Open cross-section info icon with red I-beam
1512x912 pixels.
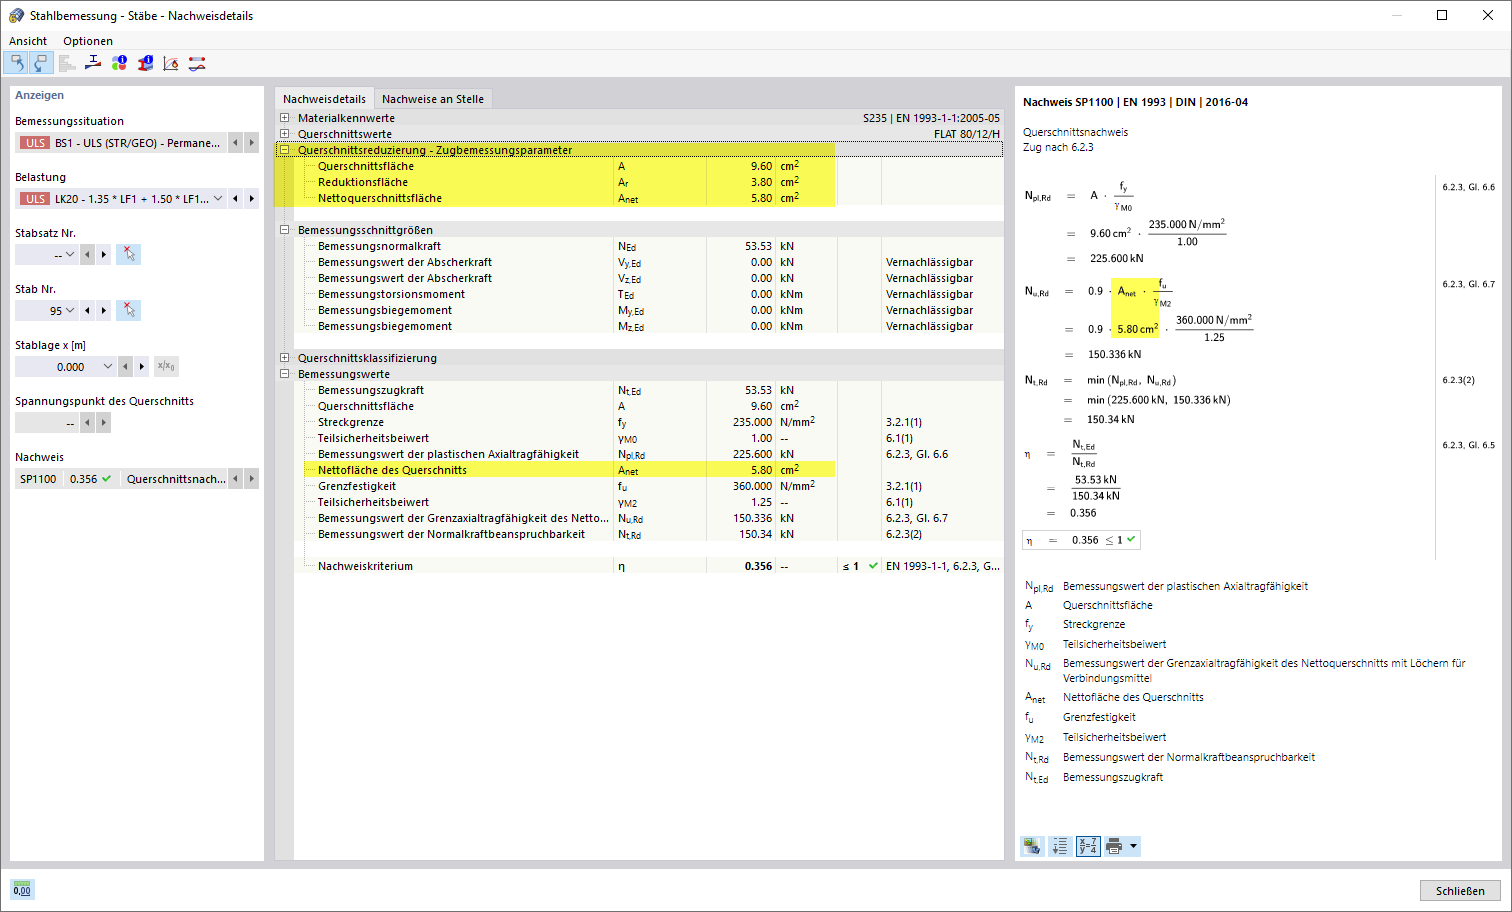click(x=145, y=63)
